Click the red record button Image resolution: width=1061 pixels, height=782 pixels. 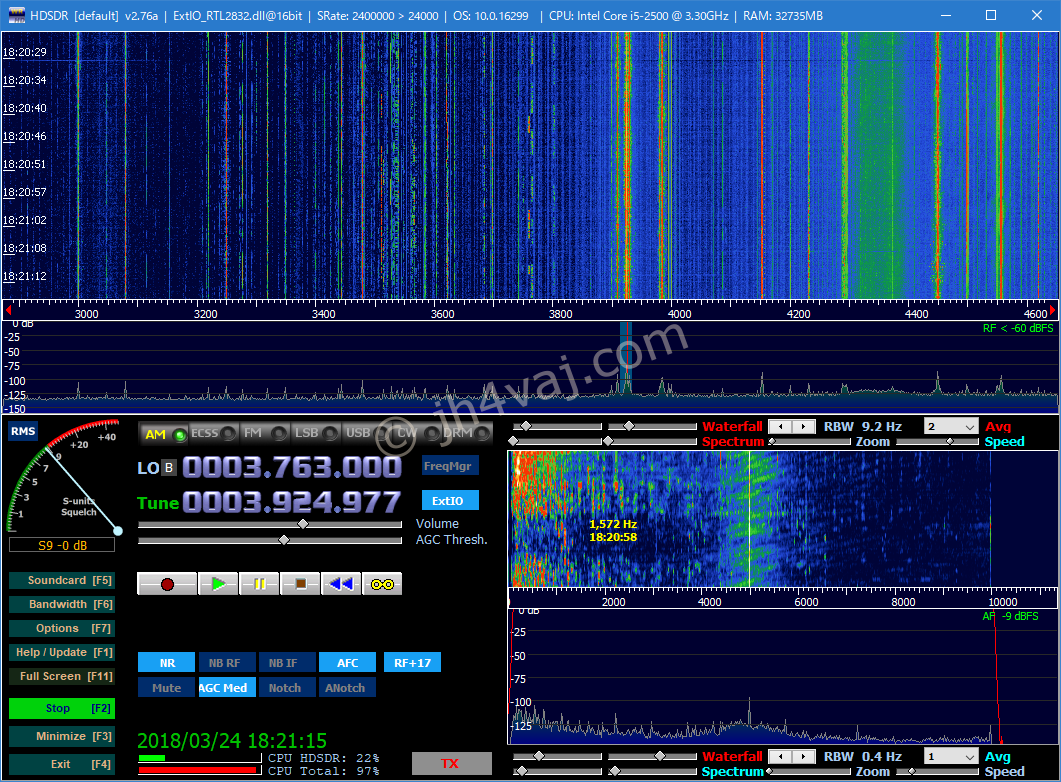(x=167, y=584)
